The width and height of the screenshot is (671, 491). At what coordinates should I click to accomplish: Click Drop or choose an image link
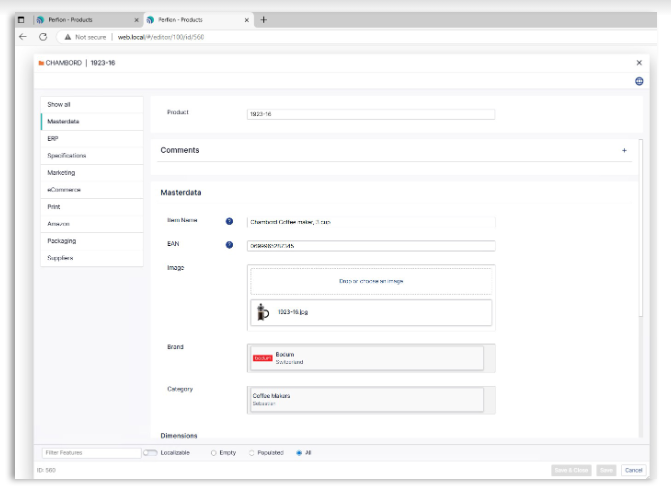[371, 281]
